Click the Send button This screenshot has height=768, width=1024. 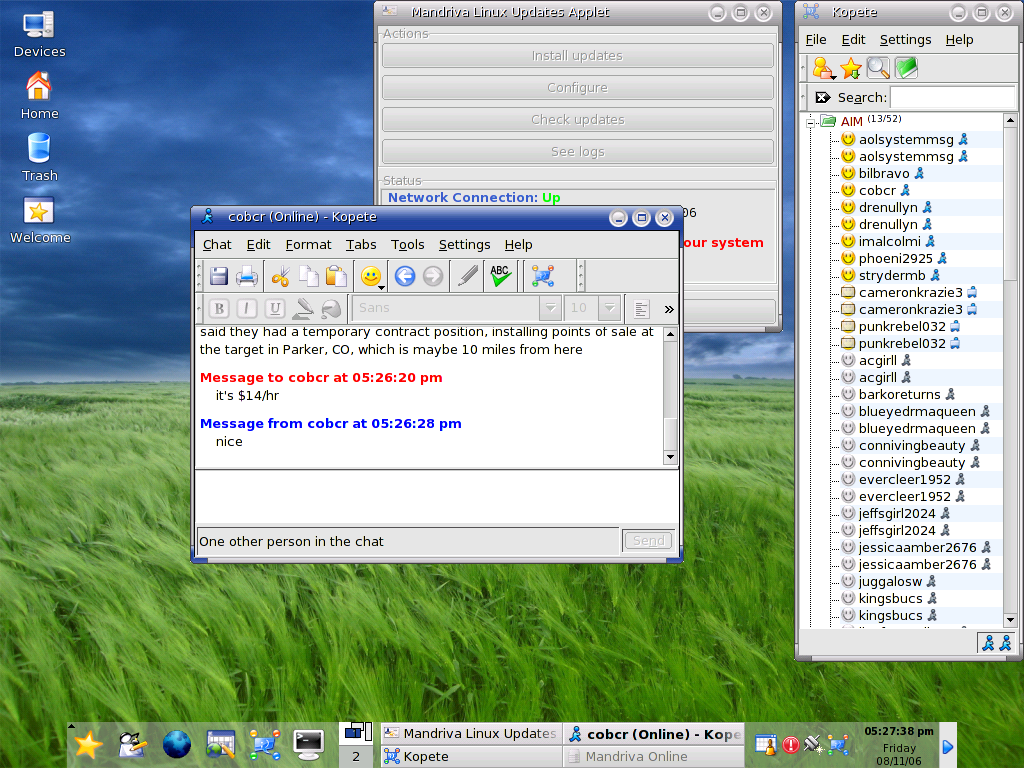[648, 541]
